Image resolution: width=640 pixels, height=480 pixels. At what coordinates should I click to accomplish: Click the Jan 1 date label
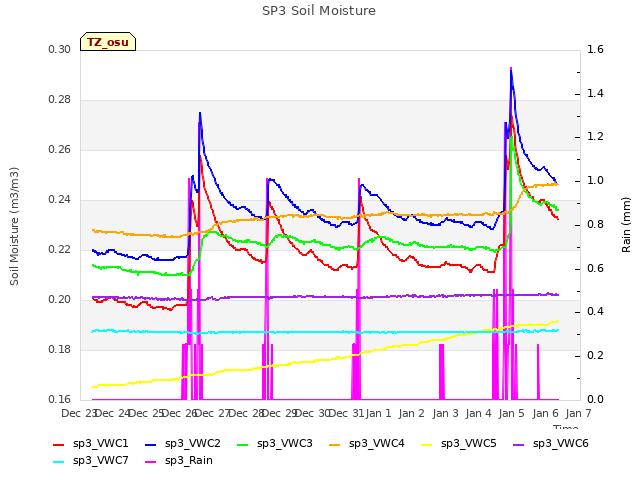tap(378, 413)
